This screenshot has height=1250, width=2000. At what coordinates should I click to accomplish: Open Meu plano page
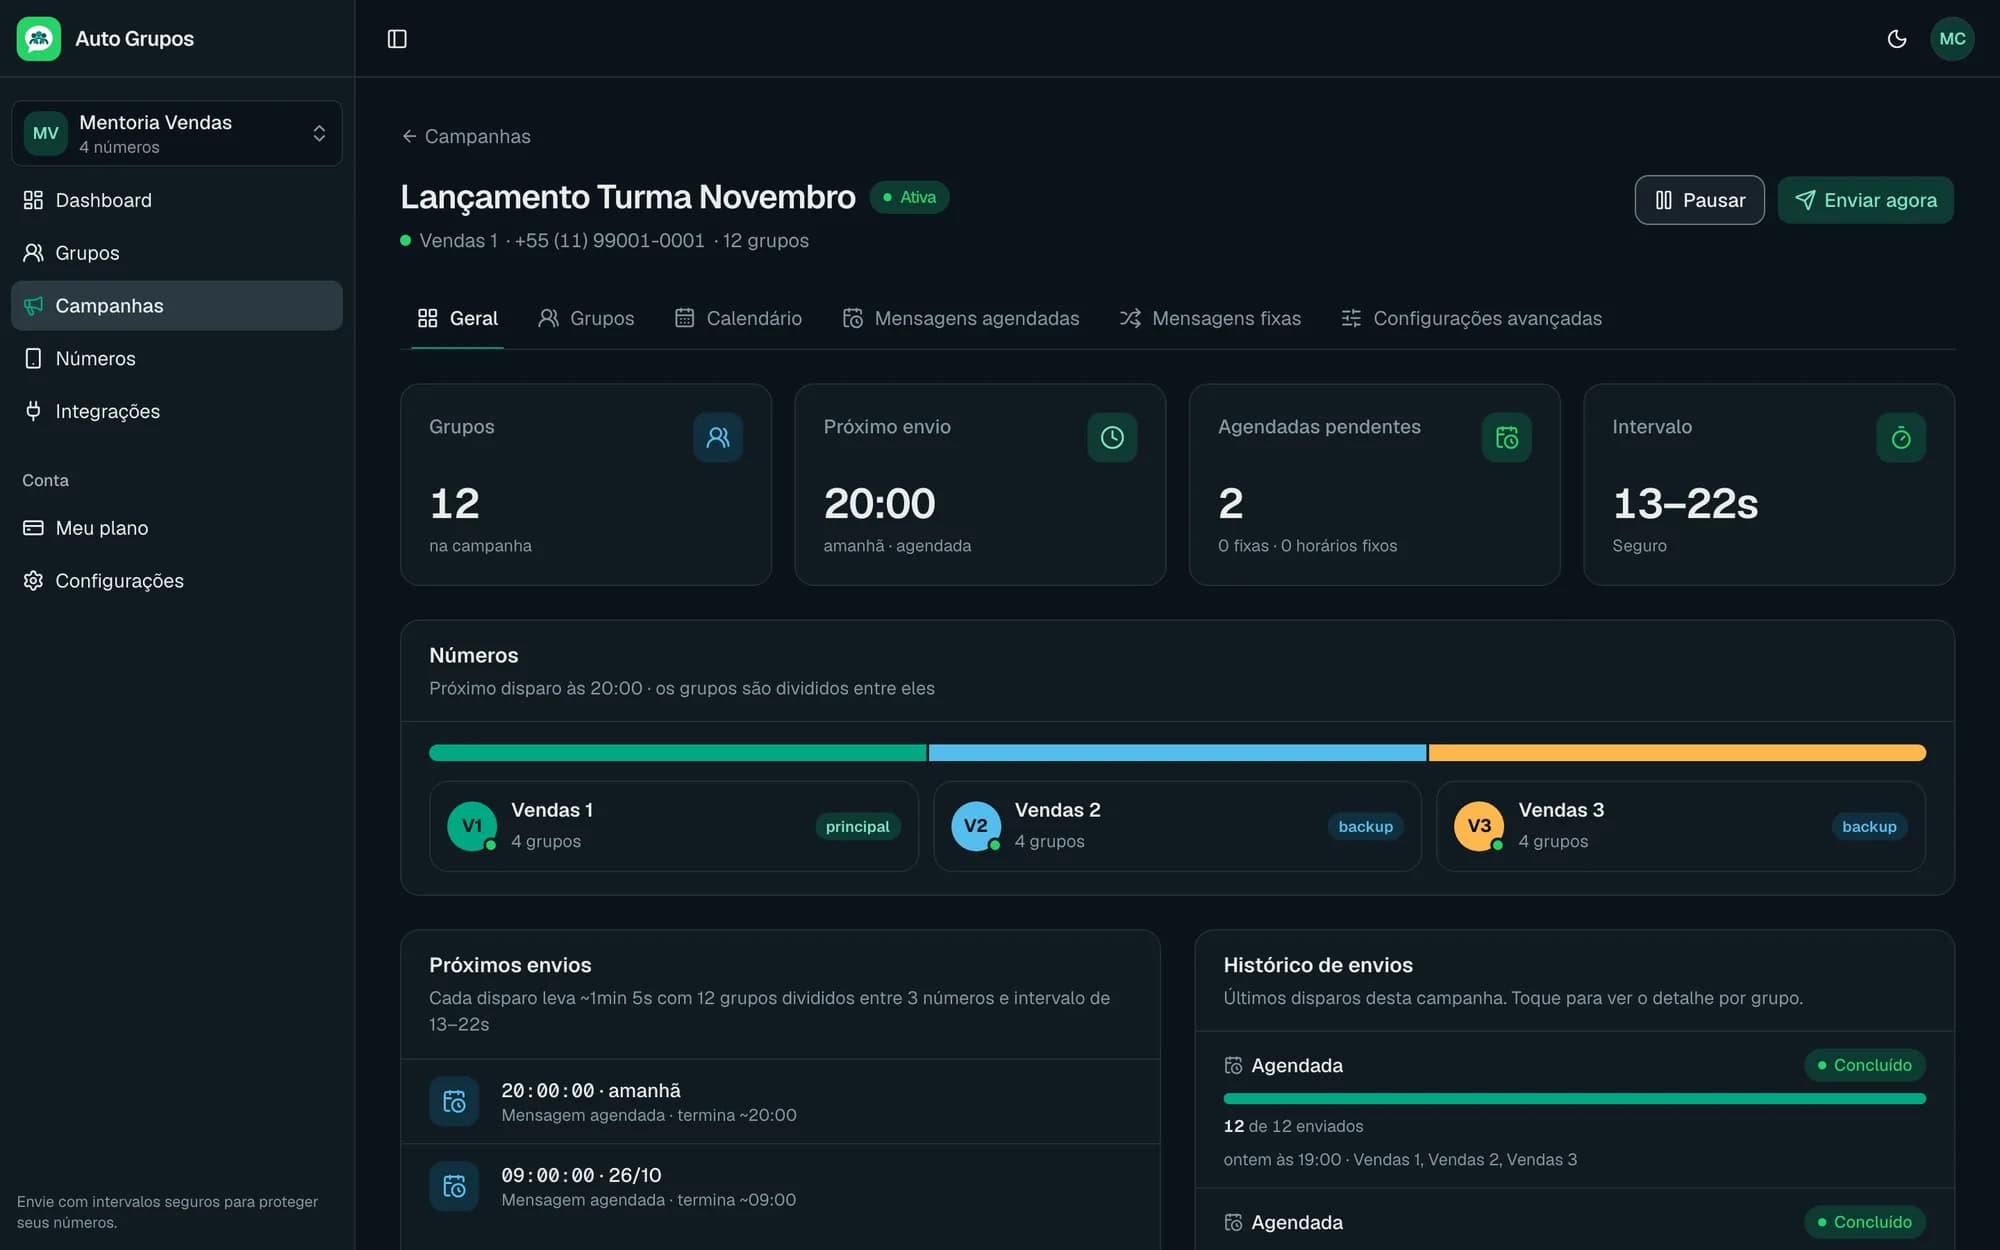point(177,528)
